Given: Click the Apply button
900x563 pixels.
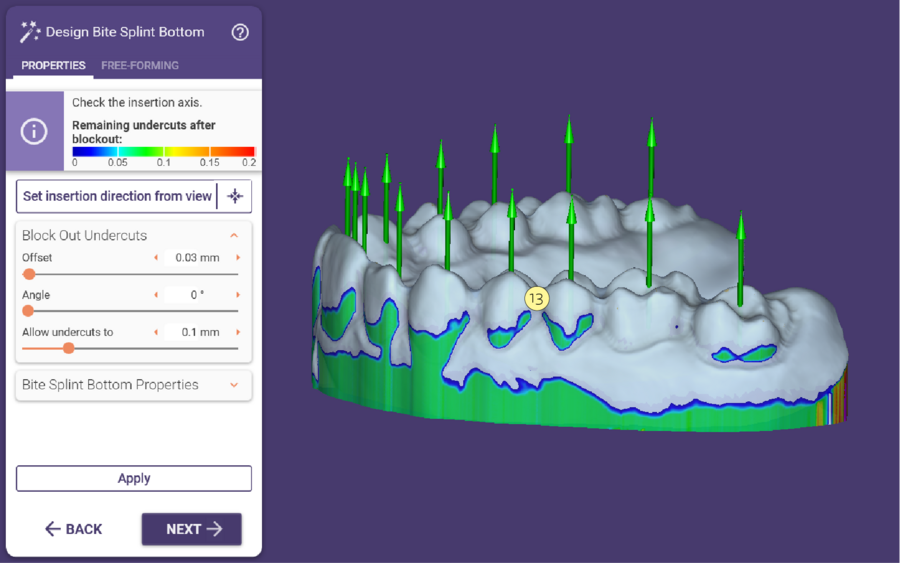Looking at the screenshot, I should pos(134,478).
